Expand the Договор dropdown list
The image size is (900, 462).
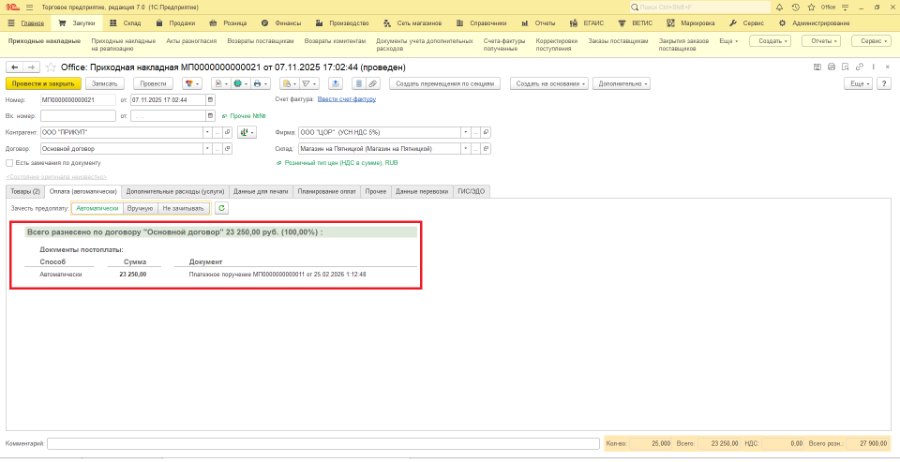pyautogui.click(x=208, y=149)
